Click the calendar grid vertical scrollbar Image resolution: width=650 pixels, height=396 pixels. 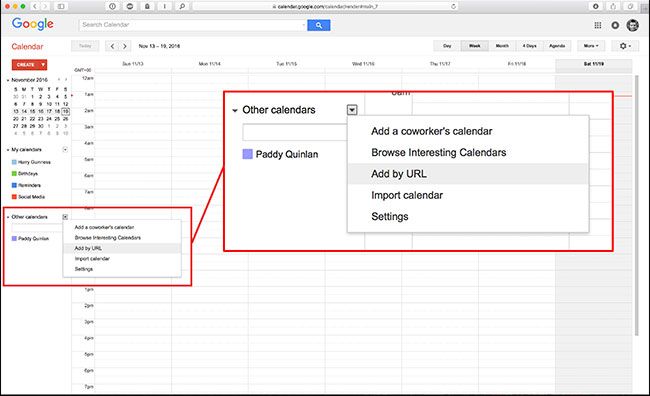pyautogui.click(x=637, y=205)
